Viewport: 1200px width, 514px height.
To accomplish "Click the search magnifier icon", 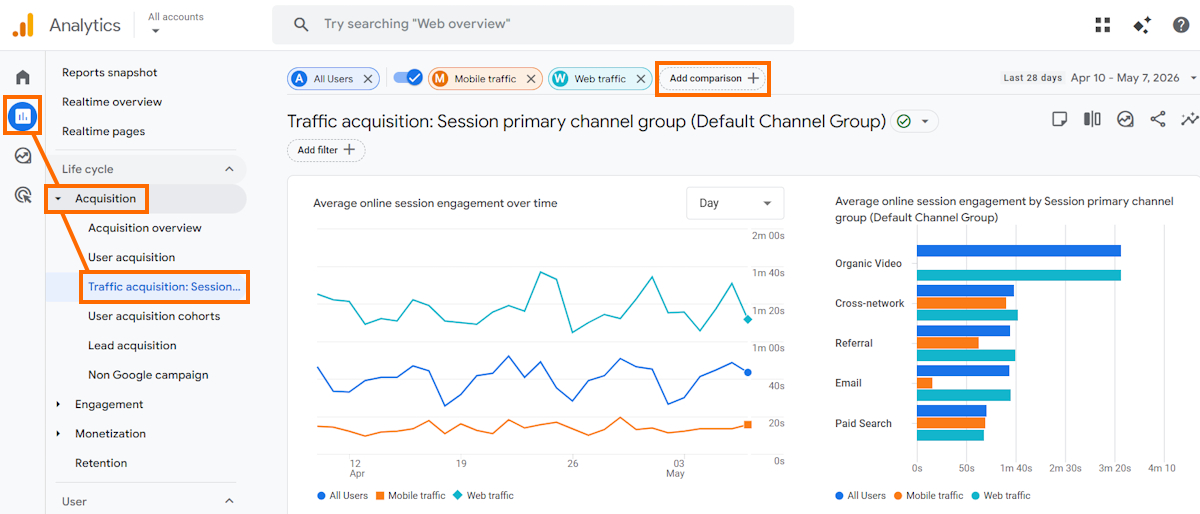I will [301, 25].
